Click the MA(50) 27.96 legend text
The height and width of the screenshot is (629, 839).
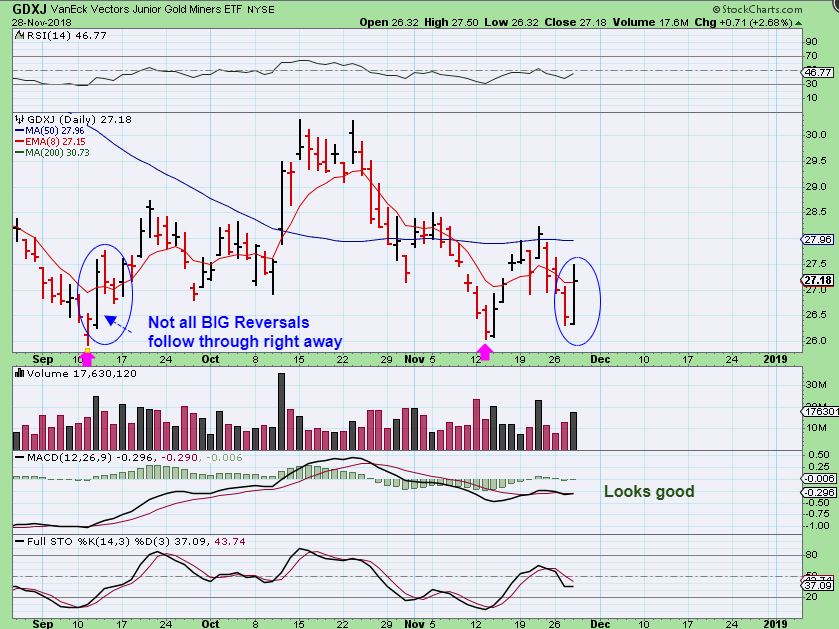click(x=55, y=131)
